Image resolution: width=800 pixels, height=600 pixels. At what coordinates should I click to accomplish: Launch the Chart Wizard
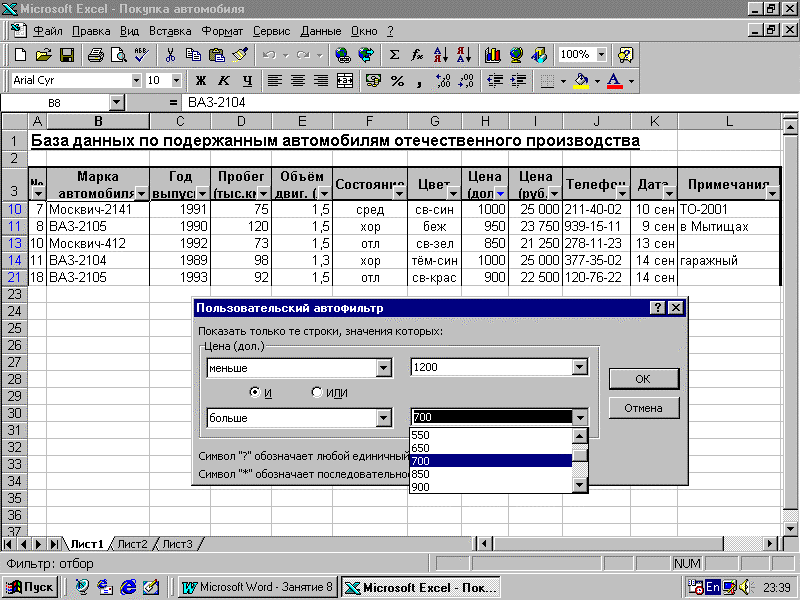pyautogui.click(x=492, y=55)
